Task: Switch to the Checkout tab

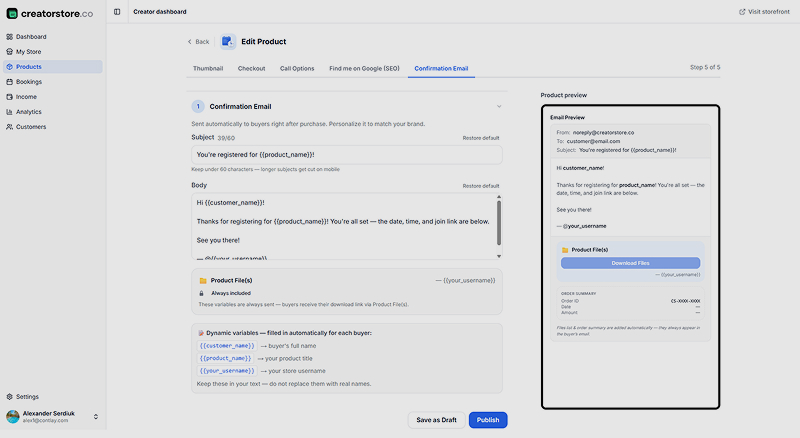Action: [252, 68]
